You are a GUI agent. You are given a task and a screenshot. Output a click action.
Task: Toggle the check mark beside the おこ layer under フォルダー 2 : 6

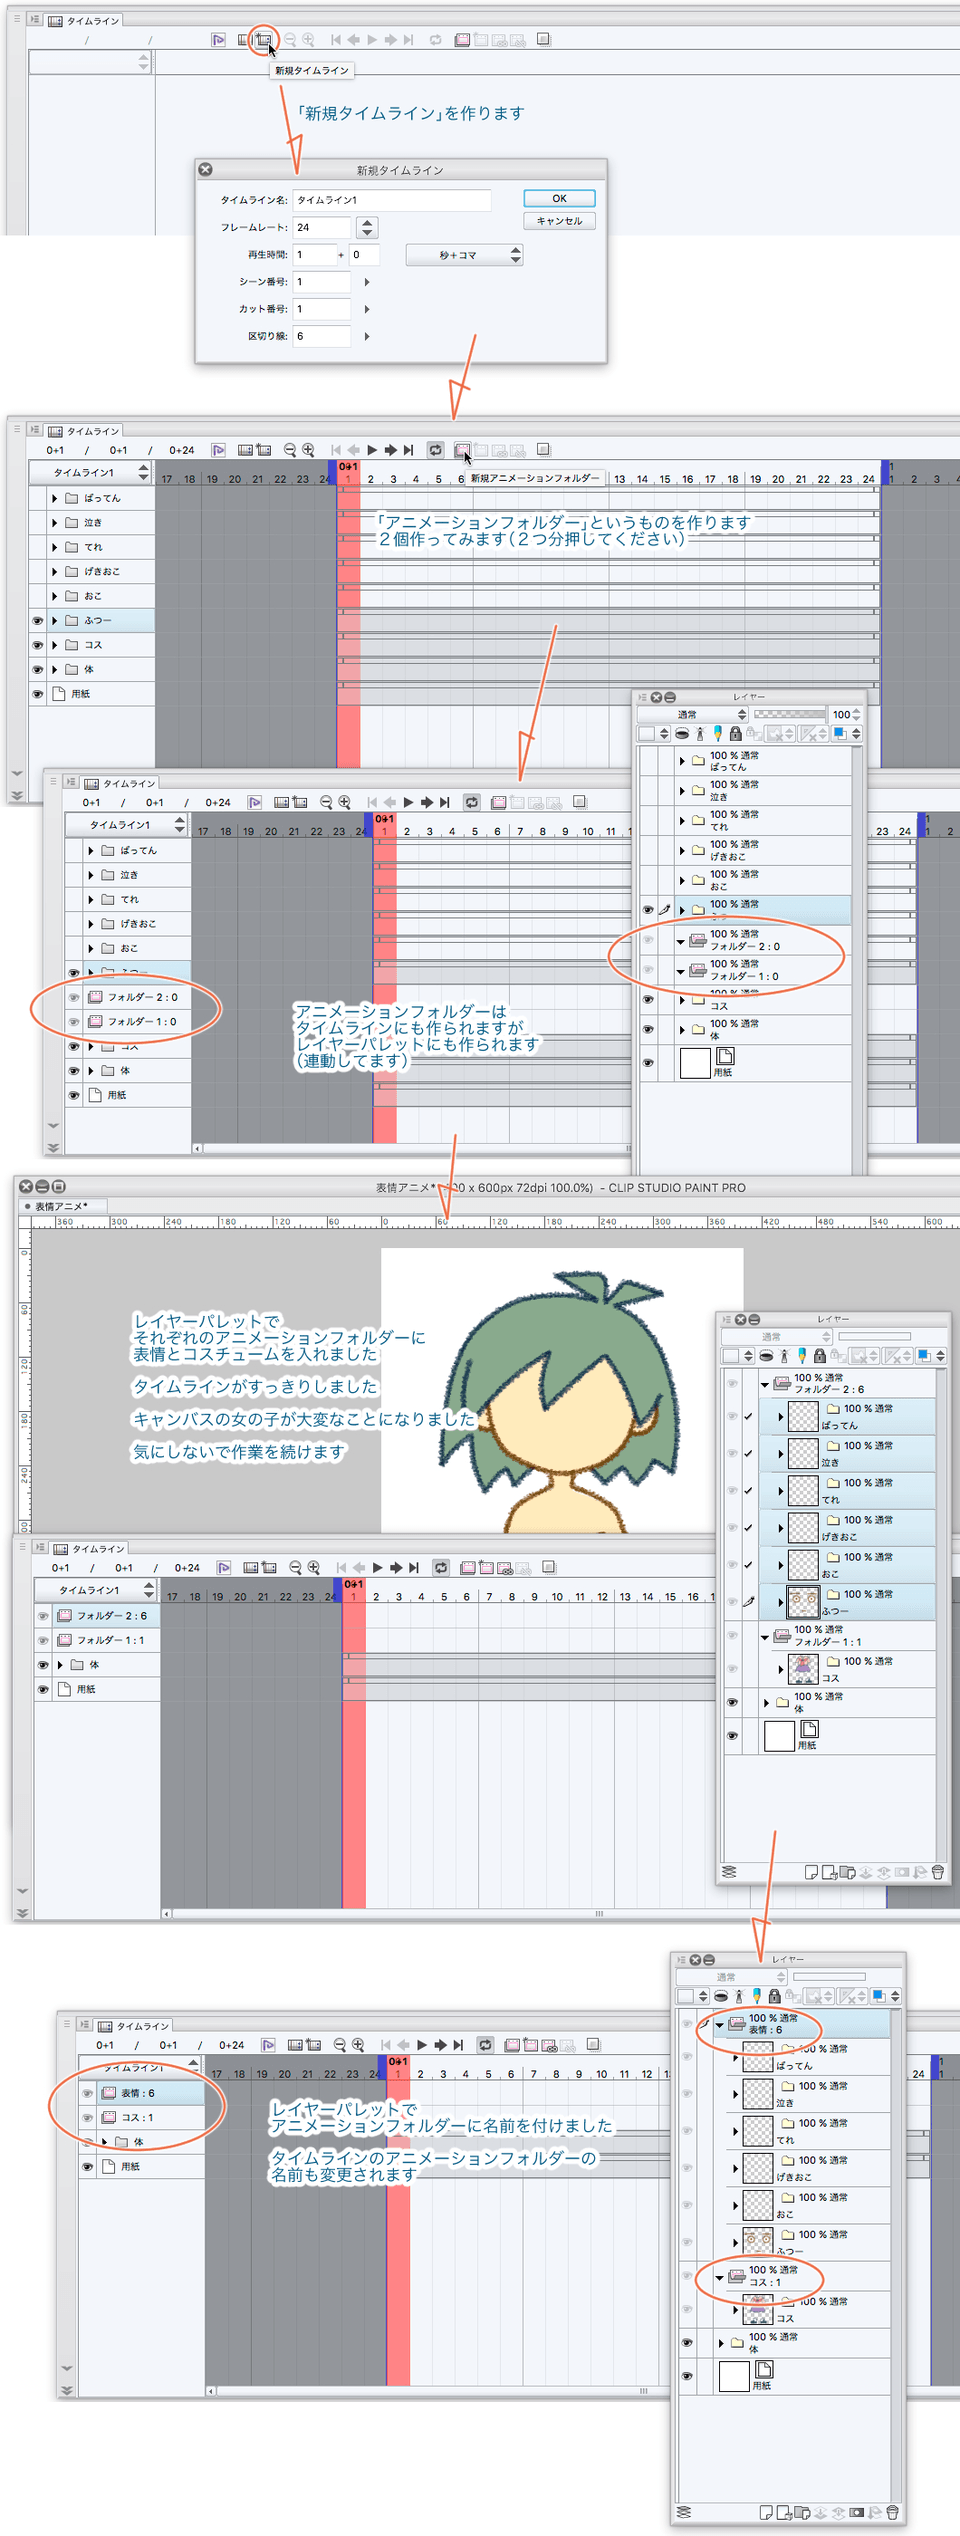pos(748,1565)
